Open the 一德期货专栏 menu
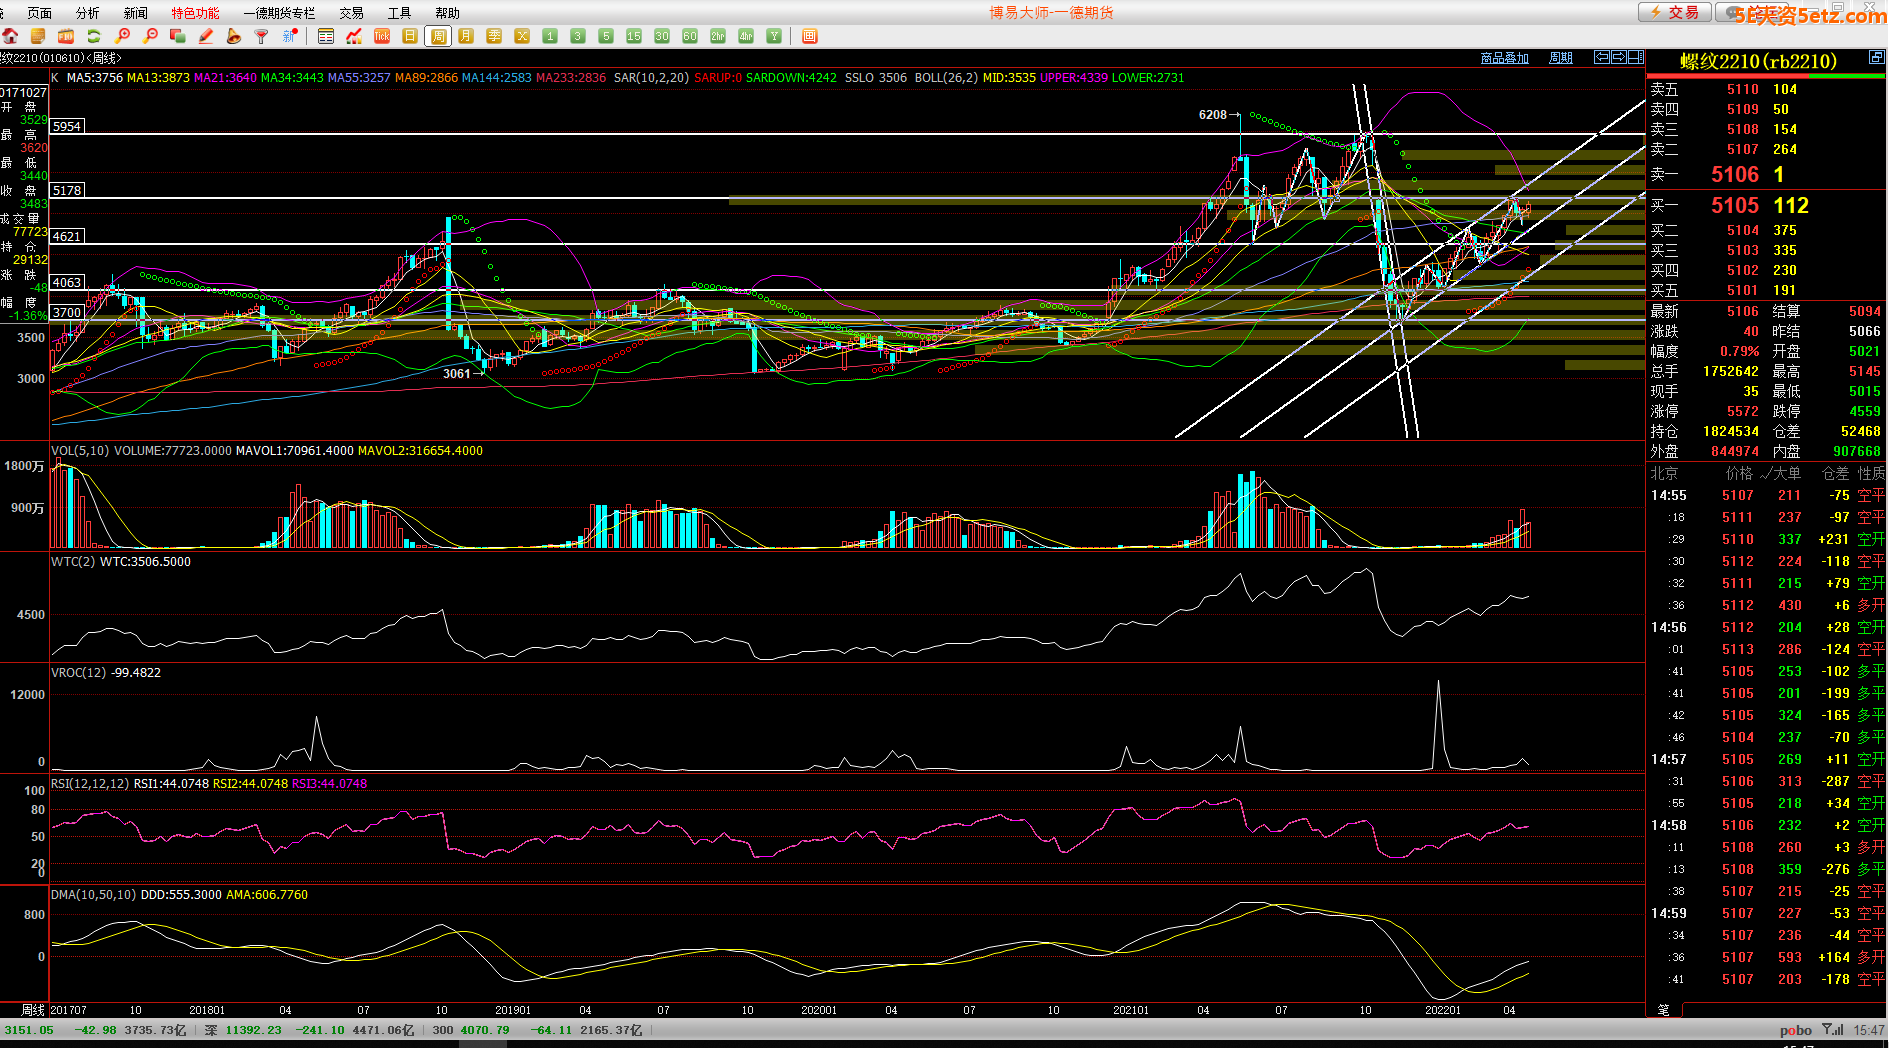Image resolution: width=1889 pixels, height=1048 pixels. [279, 13]
